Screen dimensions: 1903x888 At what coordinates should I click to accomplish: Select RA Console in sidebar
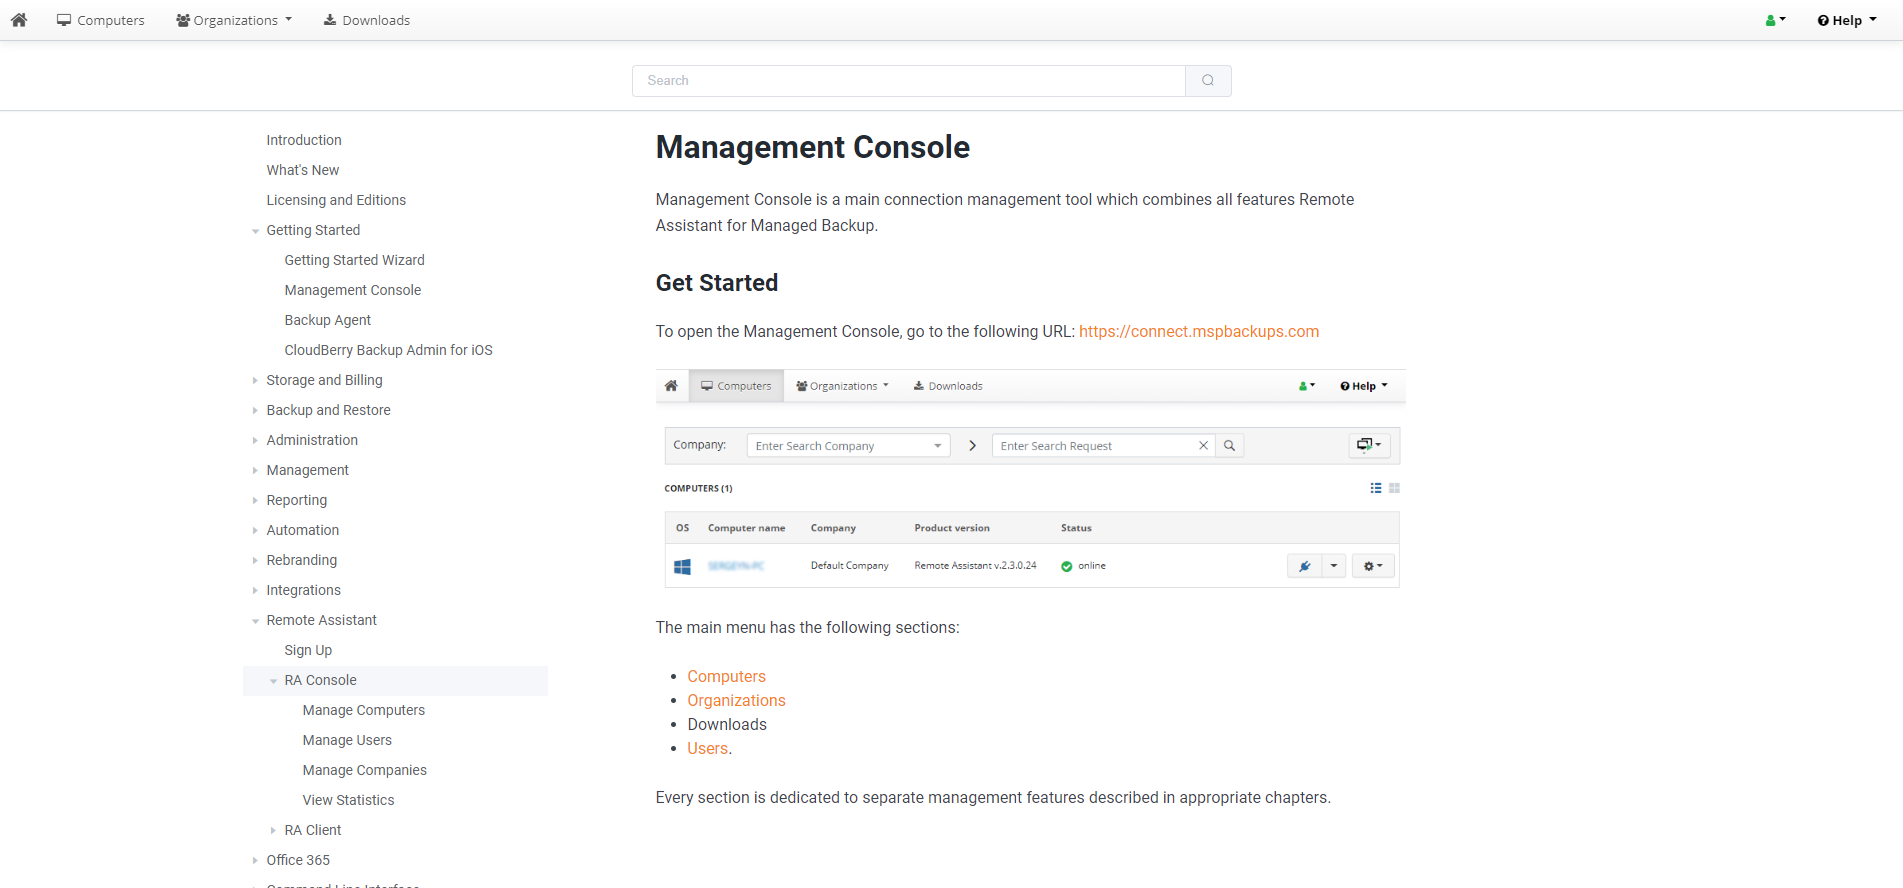click(x=320, y=680)
